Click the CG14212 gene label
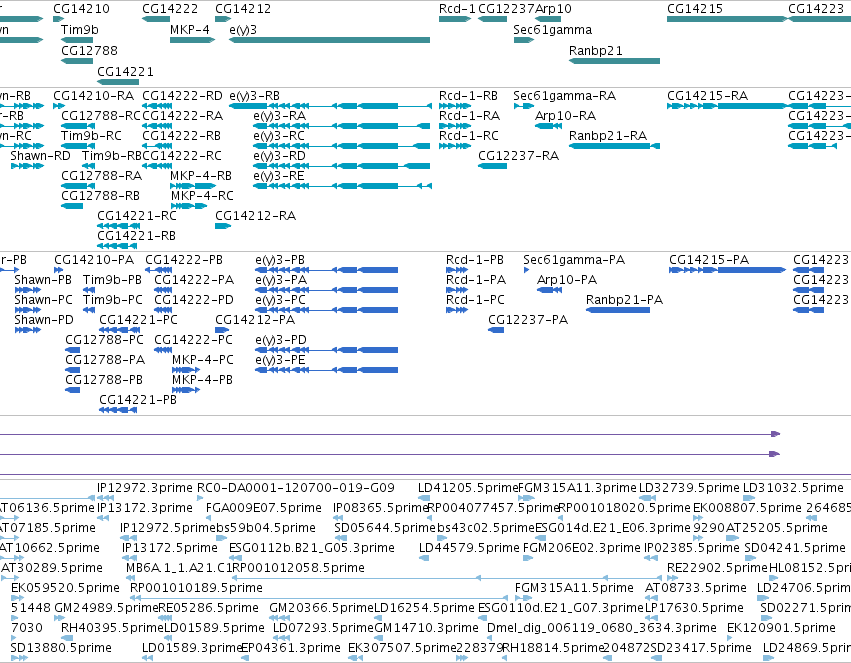 243,9
